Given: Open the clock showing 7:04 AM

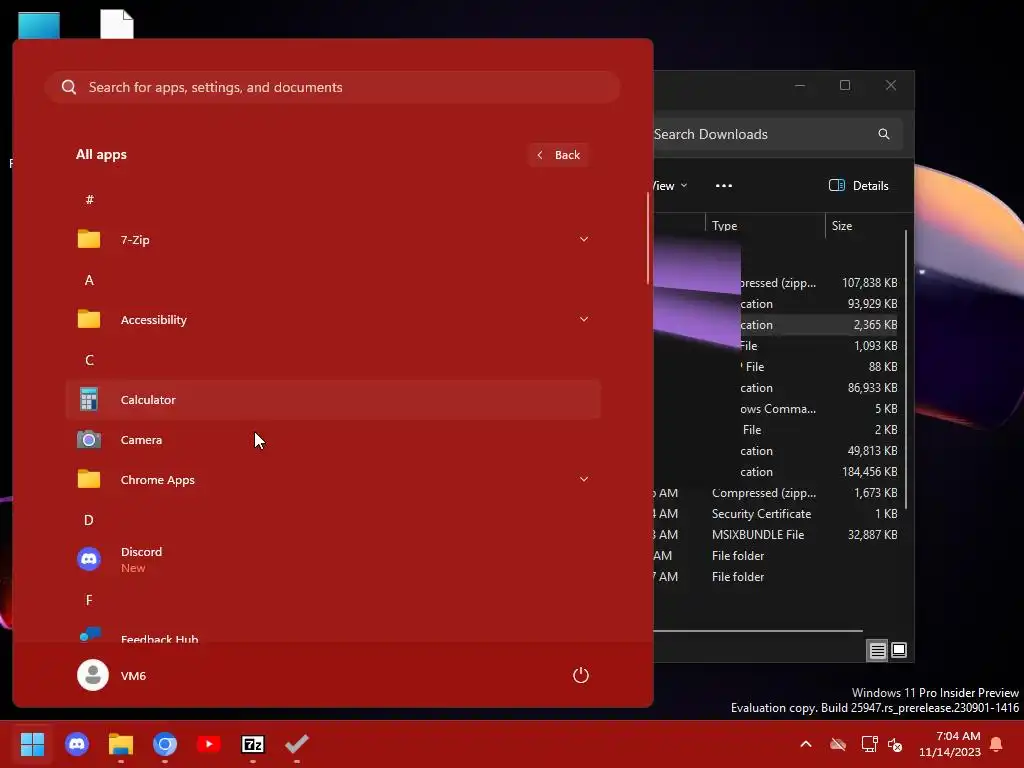Looking at the screenshot, I should point(950,744).
